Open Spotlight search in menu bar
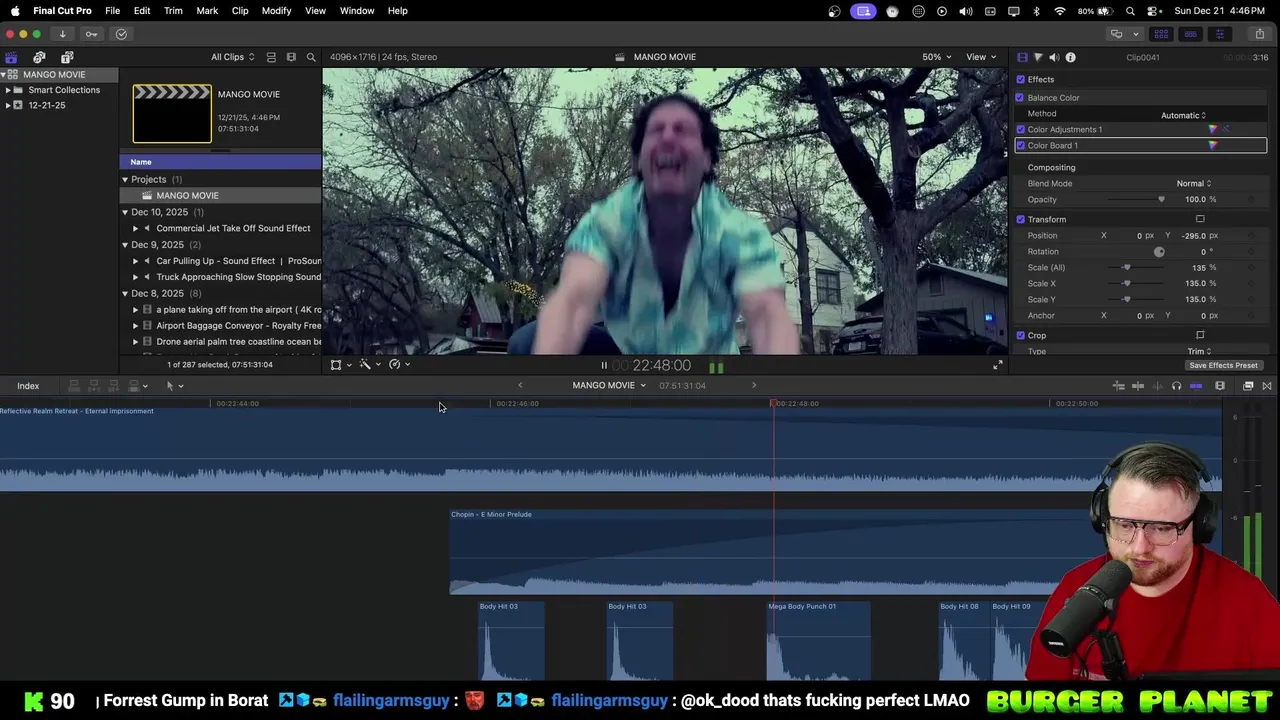This screenshot has width=1280, height=720. point(1130,11)
